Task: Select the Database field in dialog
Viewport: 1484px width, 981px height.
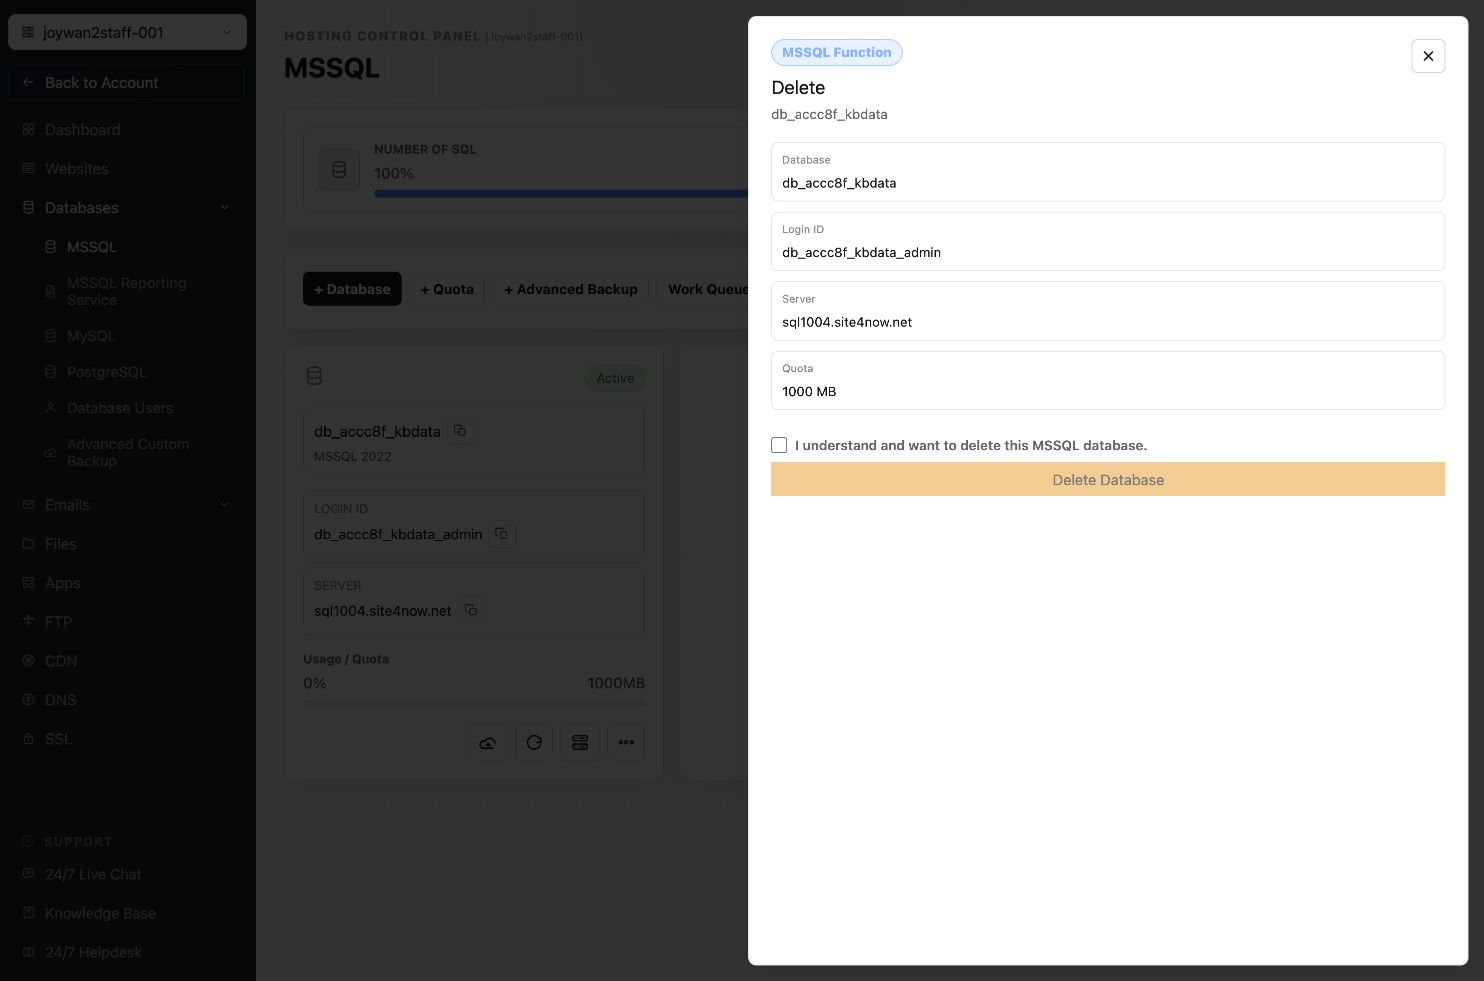Action: [x=1108, y=172]
